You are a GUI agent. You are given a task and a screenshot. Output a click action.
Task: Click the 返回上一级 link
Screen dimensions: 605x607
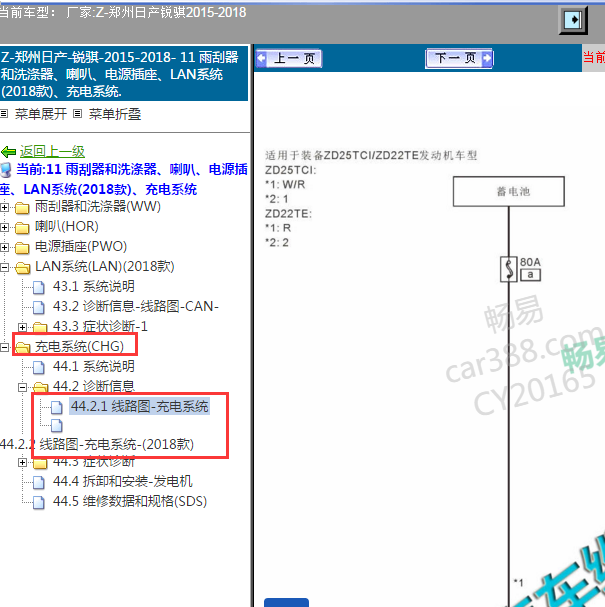click(52, 151)
